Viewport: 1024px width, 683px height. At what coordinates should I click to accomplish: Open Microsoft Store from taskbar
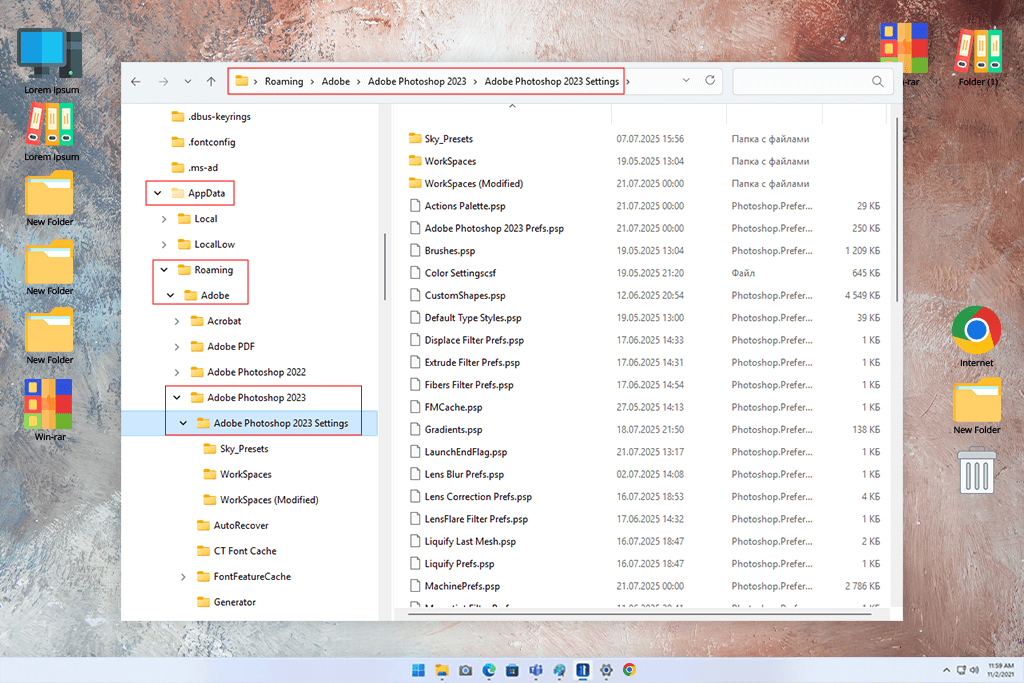(x=513, y=670)
